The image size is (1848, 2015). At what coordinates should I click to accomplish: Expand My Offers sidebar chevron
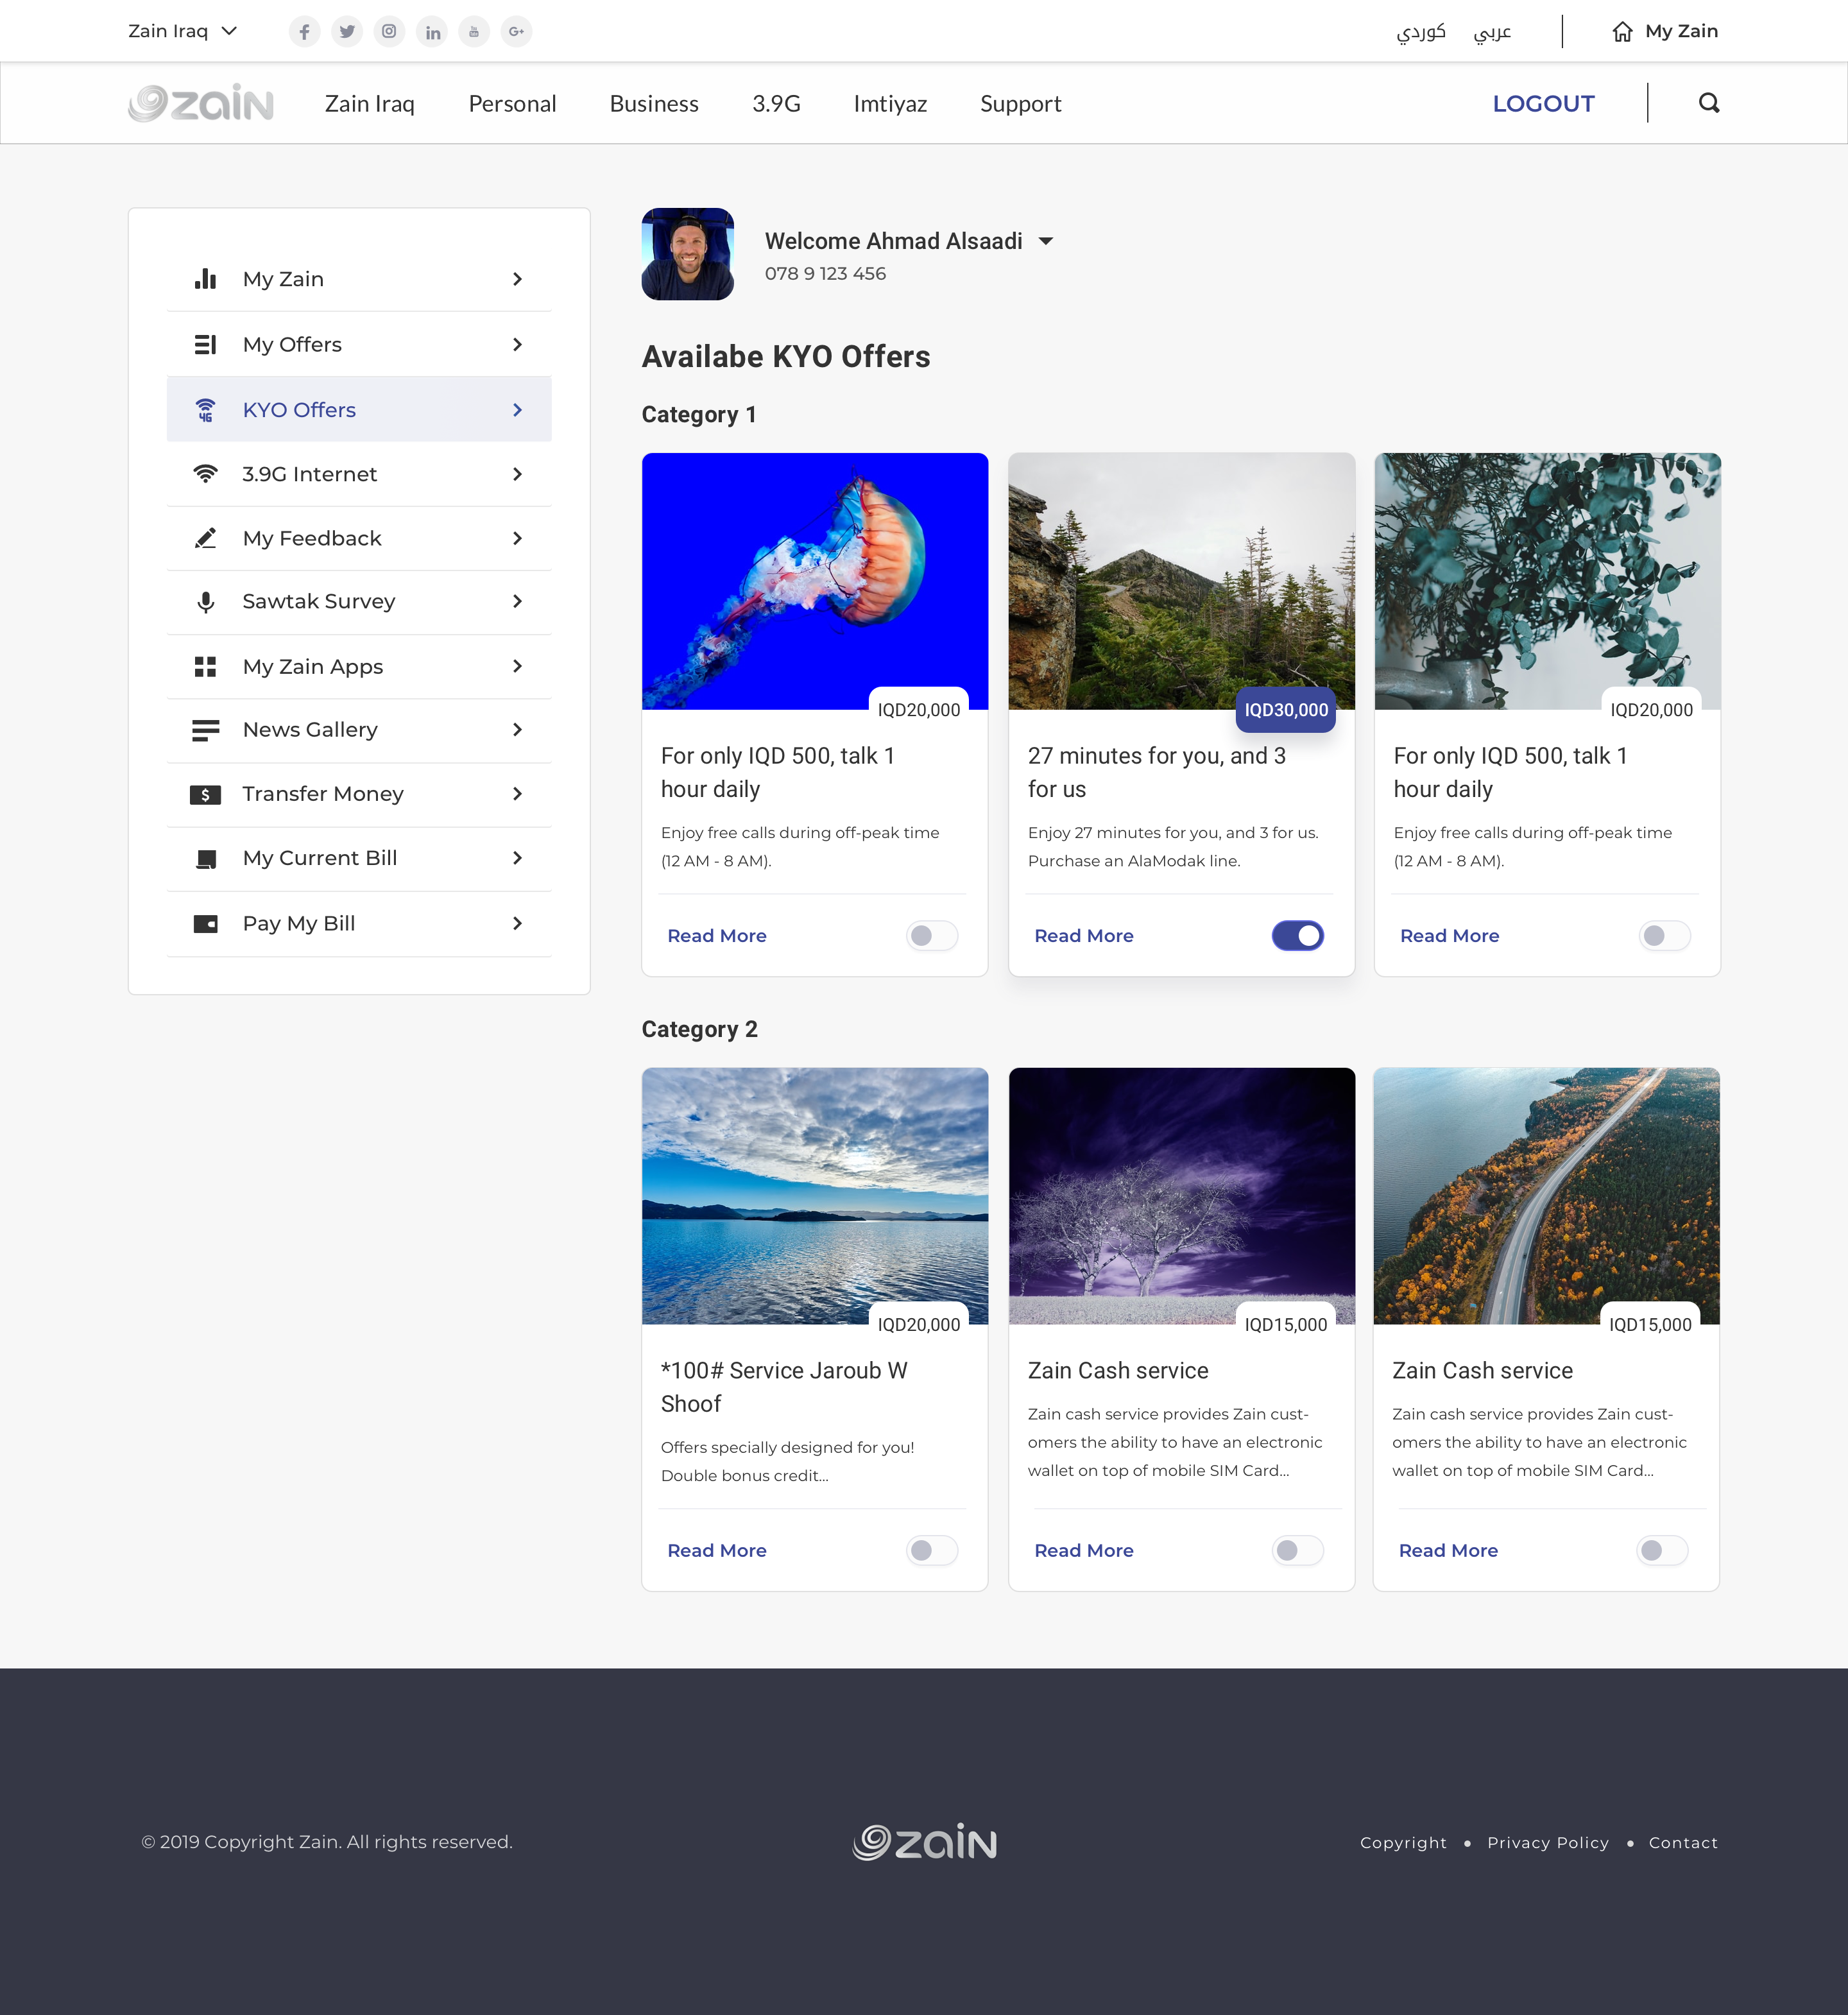(x=517, y=345)
